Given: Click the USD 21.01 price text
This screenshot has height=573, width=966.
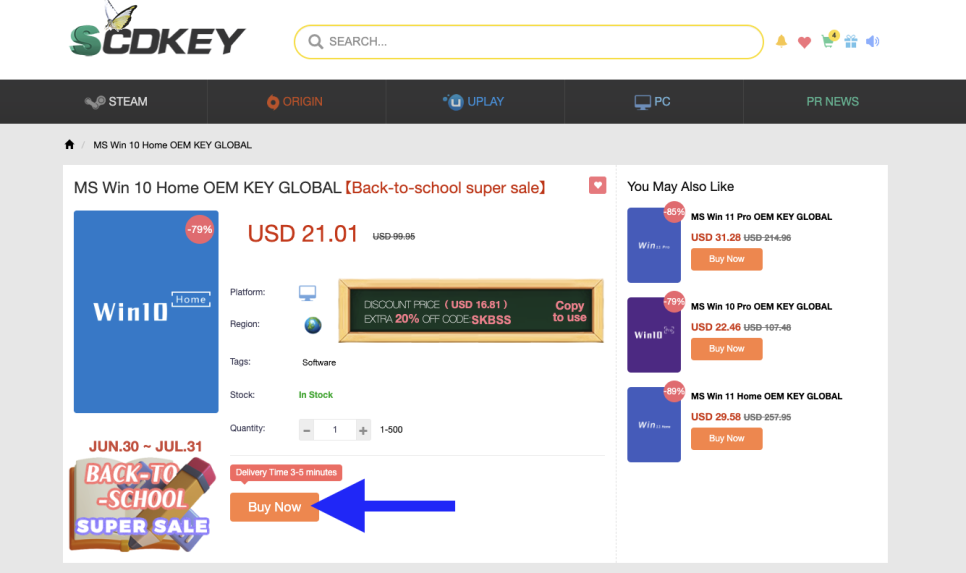Looking at the screenshot, I should [x=302, y=234].
